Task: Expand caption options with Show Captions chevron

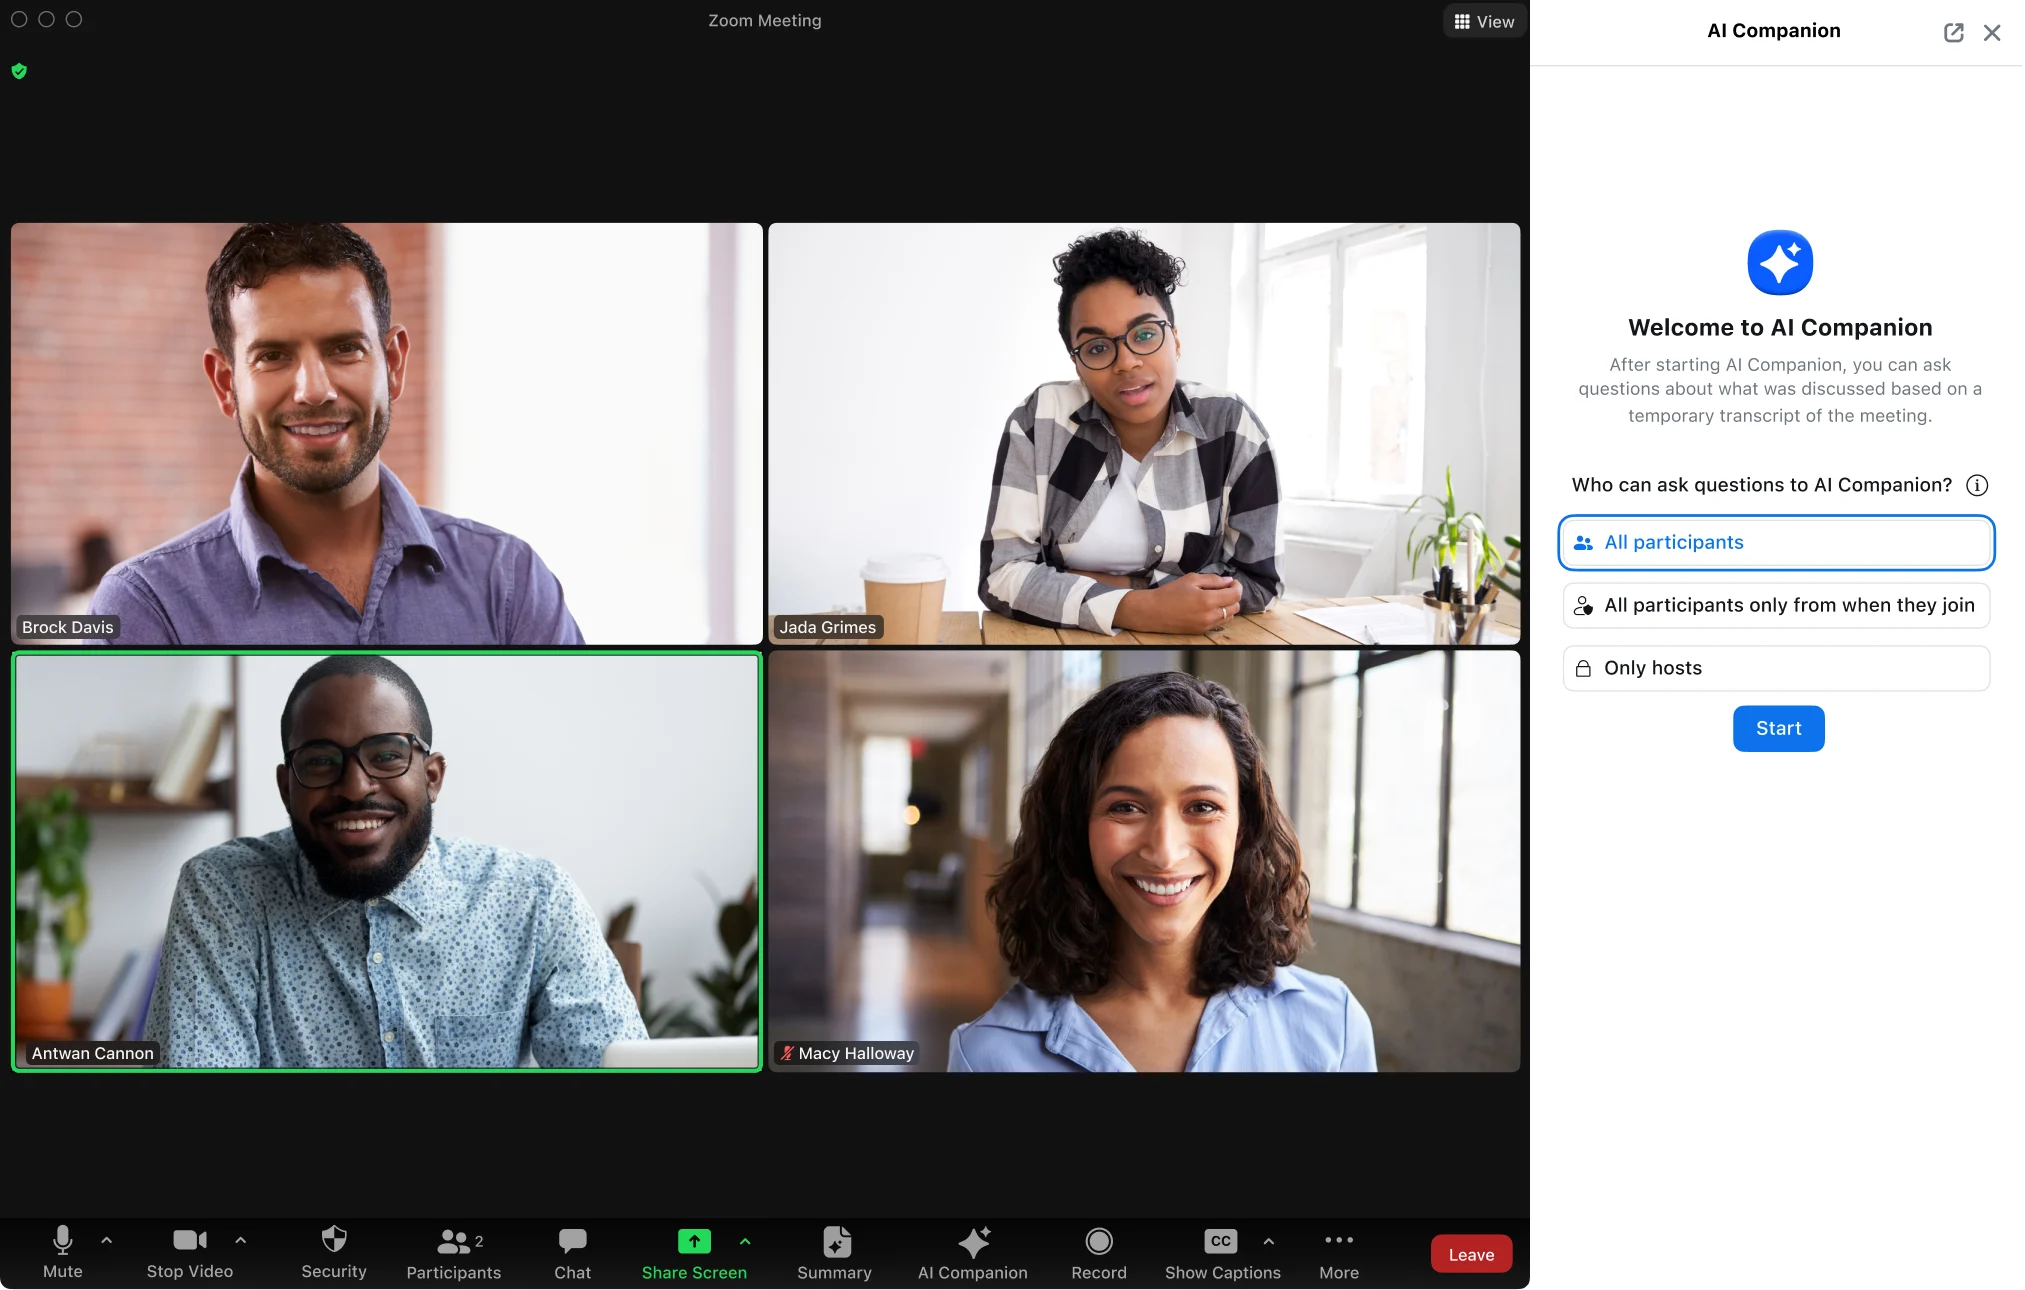Action: tap(1268, 1240)
